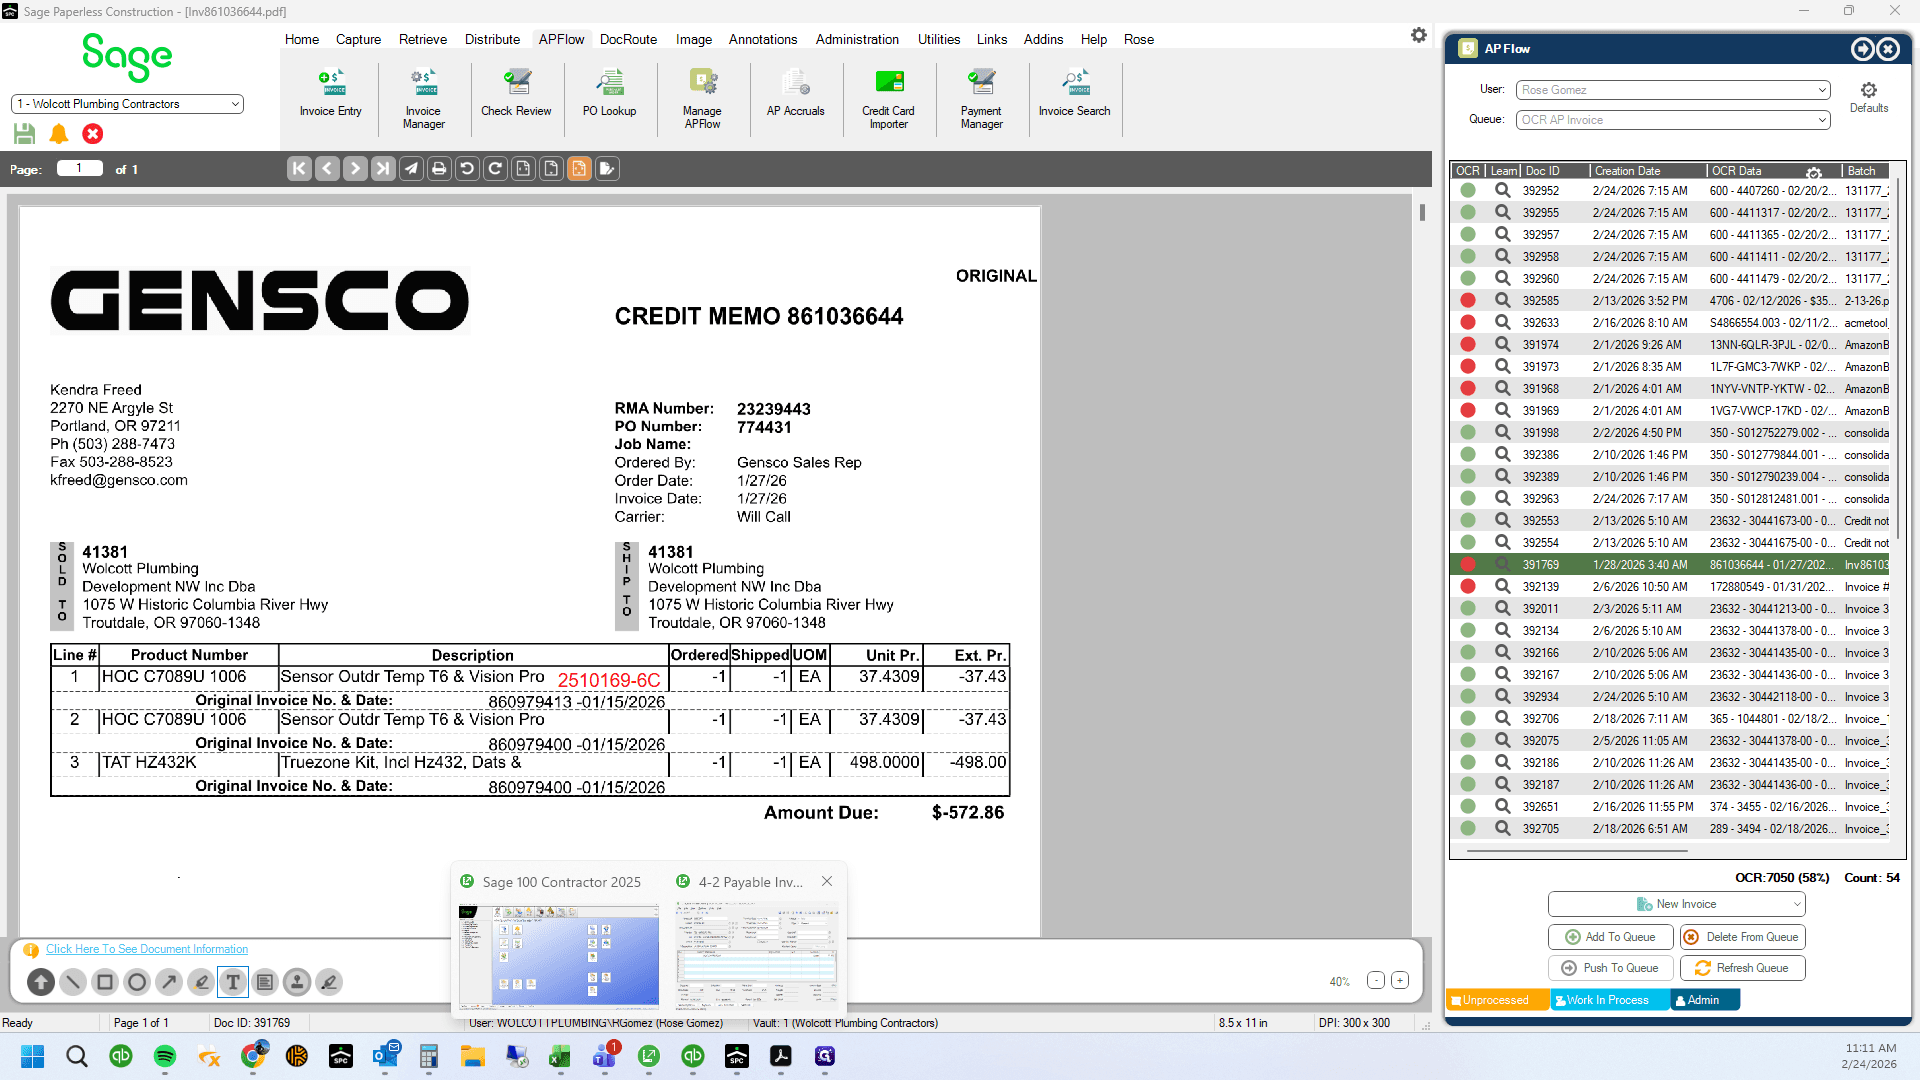
Task: Select the 4-2 Payable Inv... window thumbnail
Action: pos(756,956)
